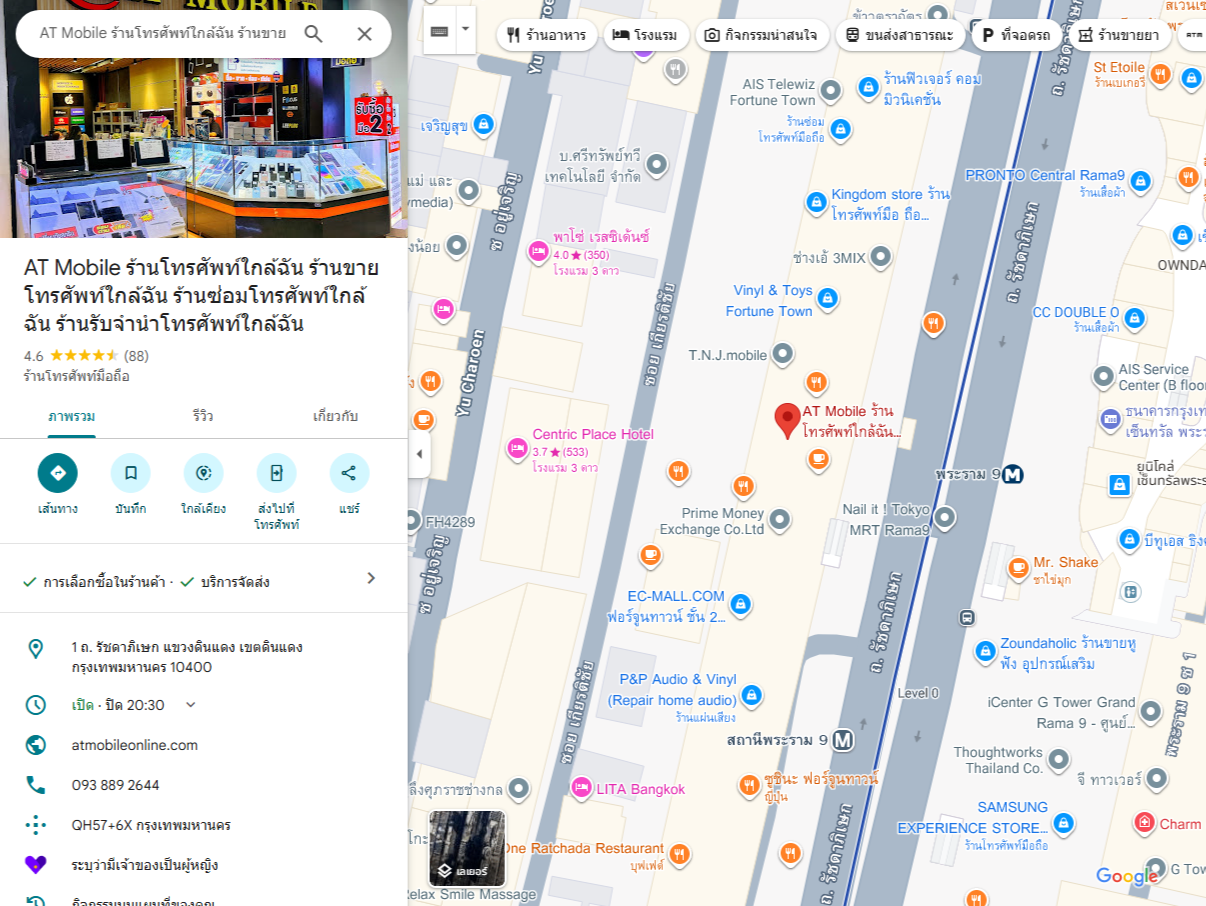
Task: Click the share (แชร์) icon
Action: pos(349,473)
